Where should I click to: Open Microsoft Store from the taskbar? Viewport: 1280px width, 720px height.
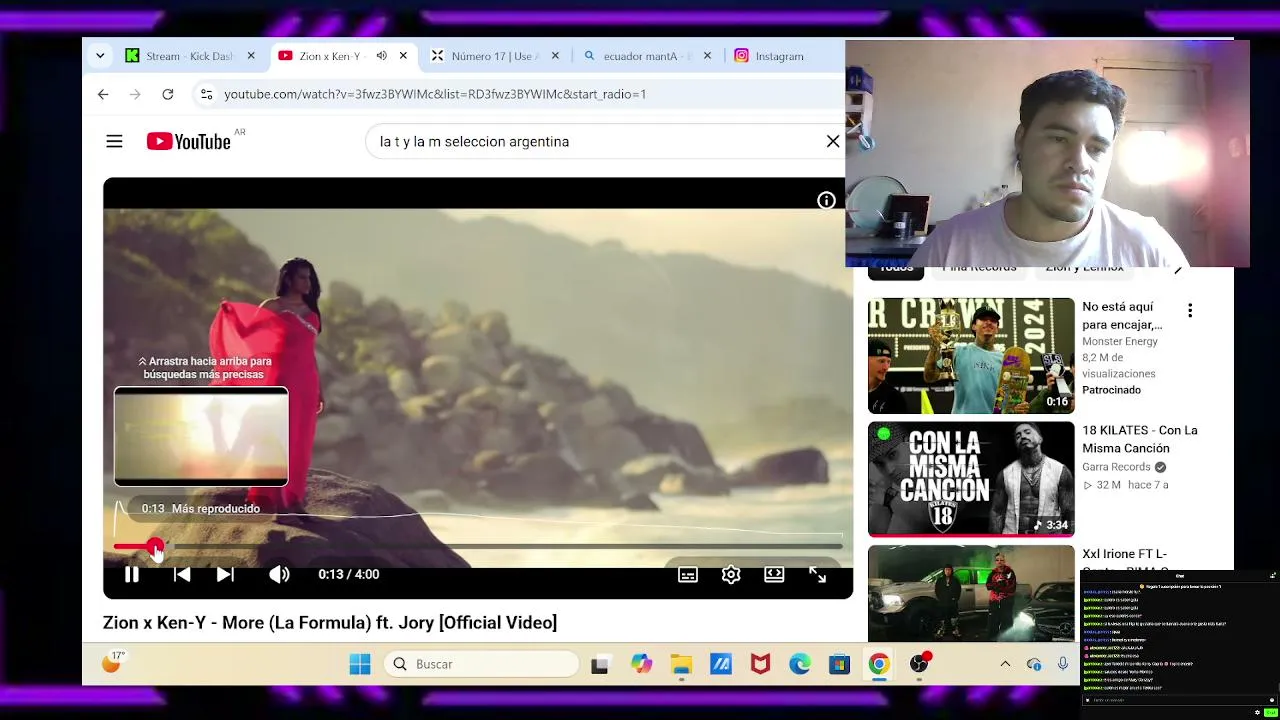tap(839, 664)
